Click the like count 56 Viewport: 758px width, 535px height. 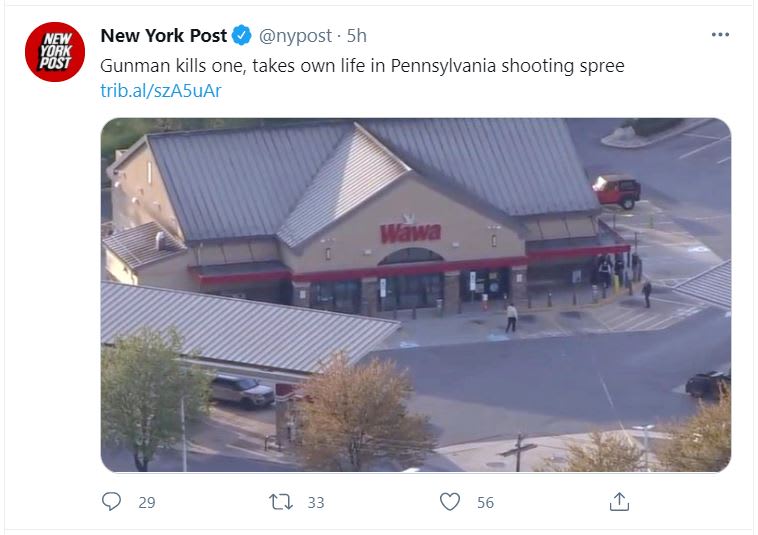click(485, 503)
